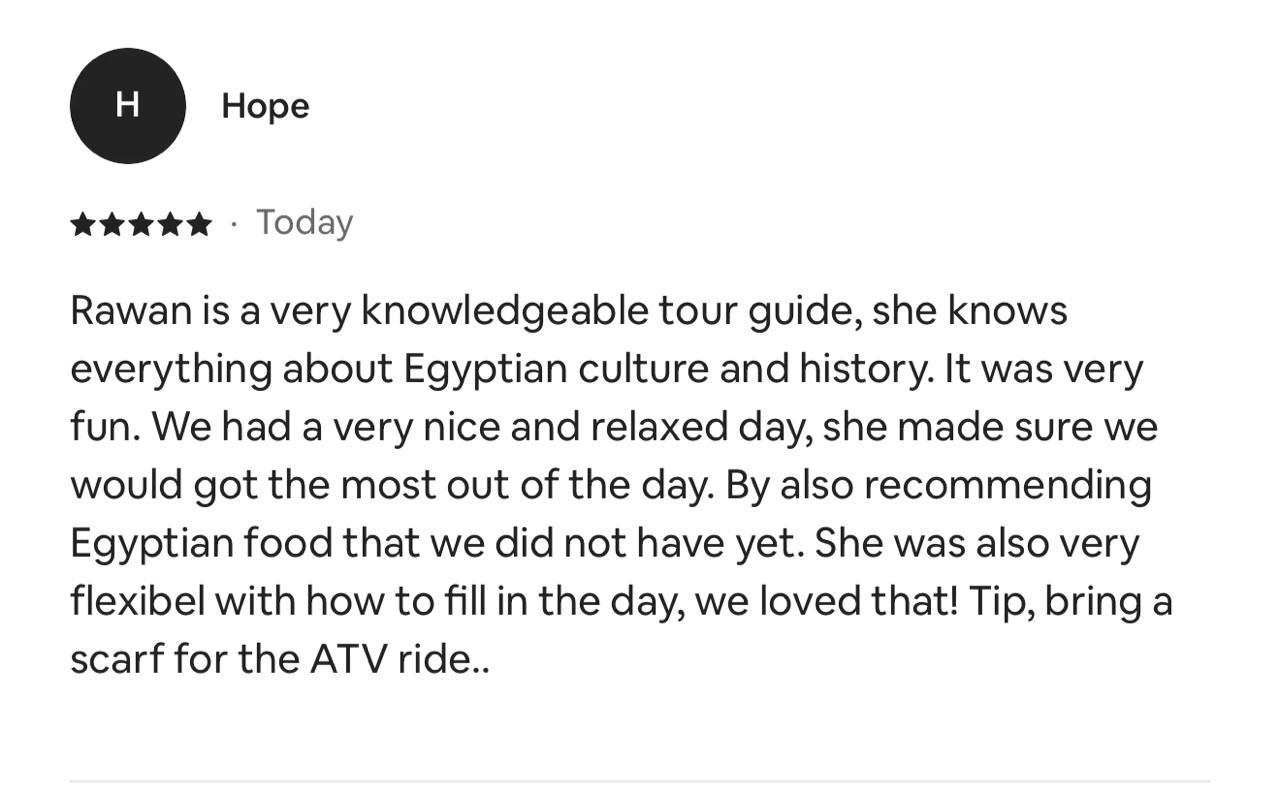Click the third star of the rating
This screenshot has width=1280, height=789.
click(x=141, y=224)
